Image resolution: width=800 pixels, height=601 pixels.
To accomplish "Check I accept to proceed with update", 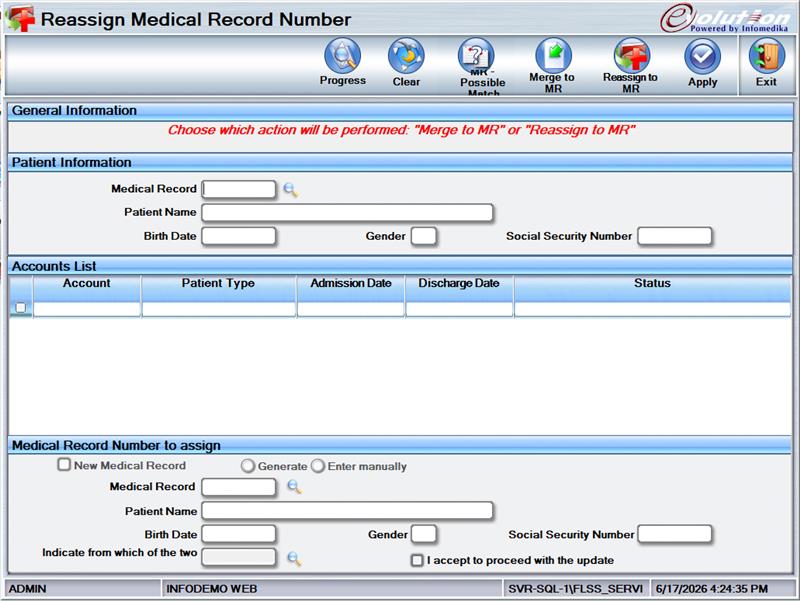I will [x=417, y=560].
